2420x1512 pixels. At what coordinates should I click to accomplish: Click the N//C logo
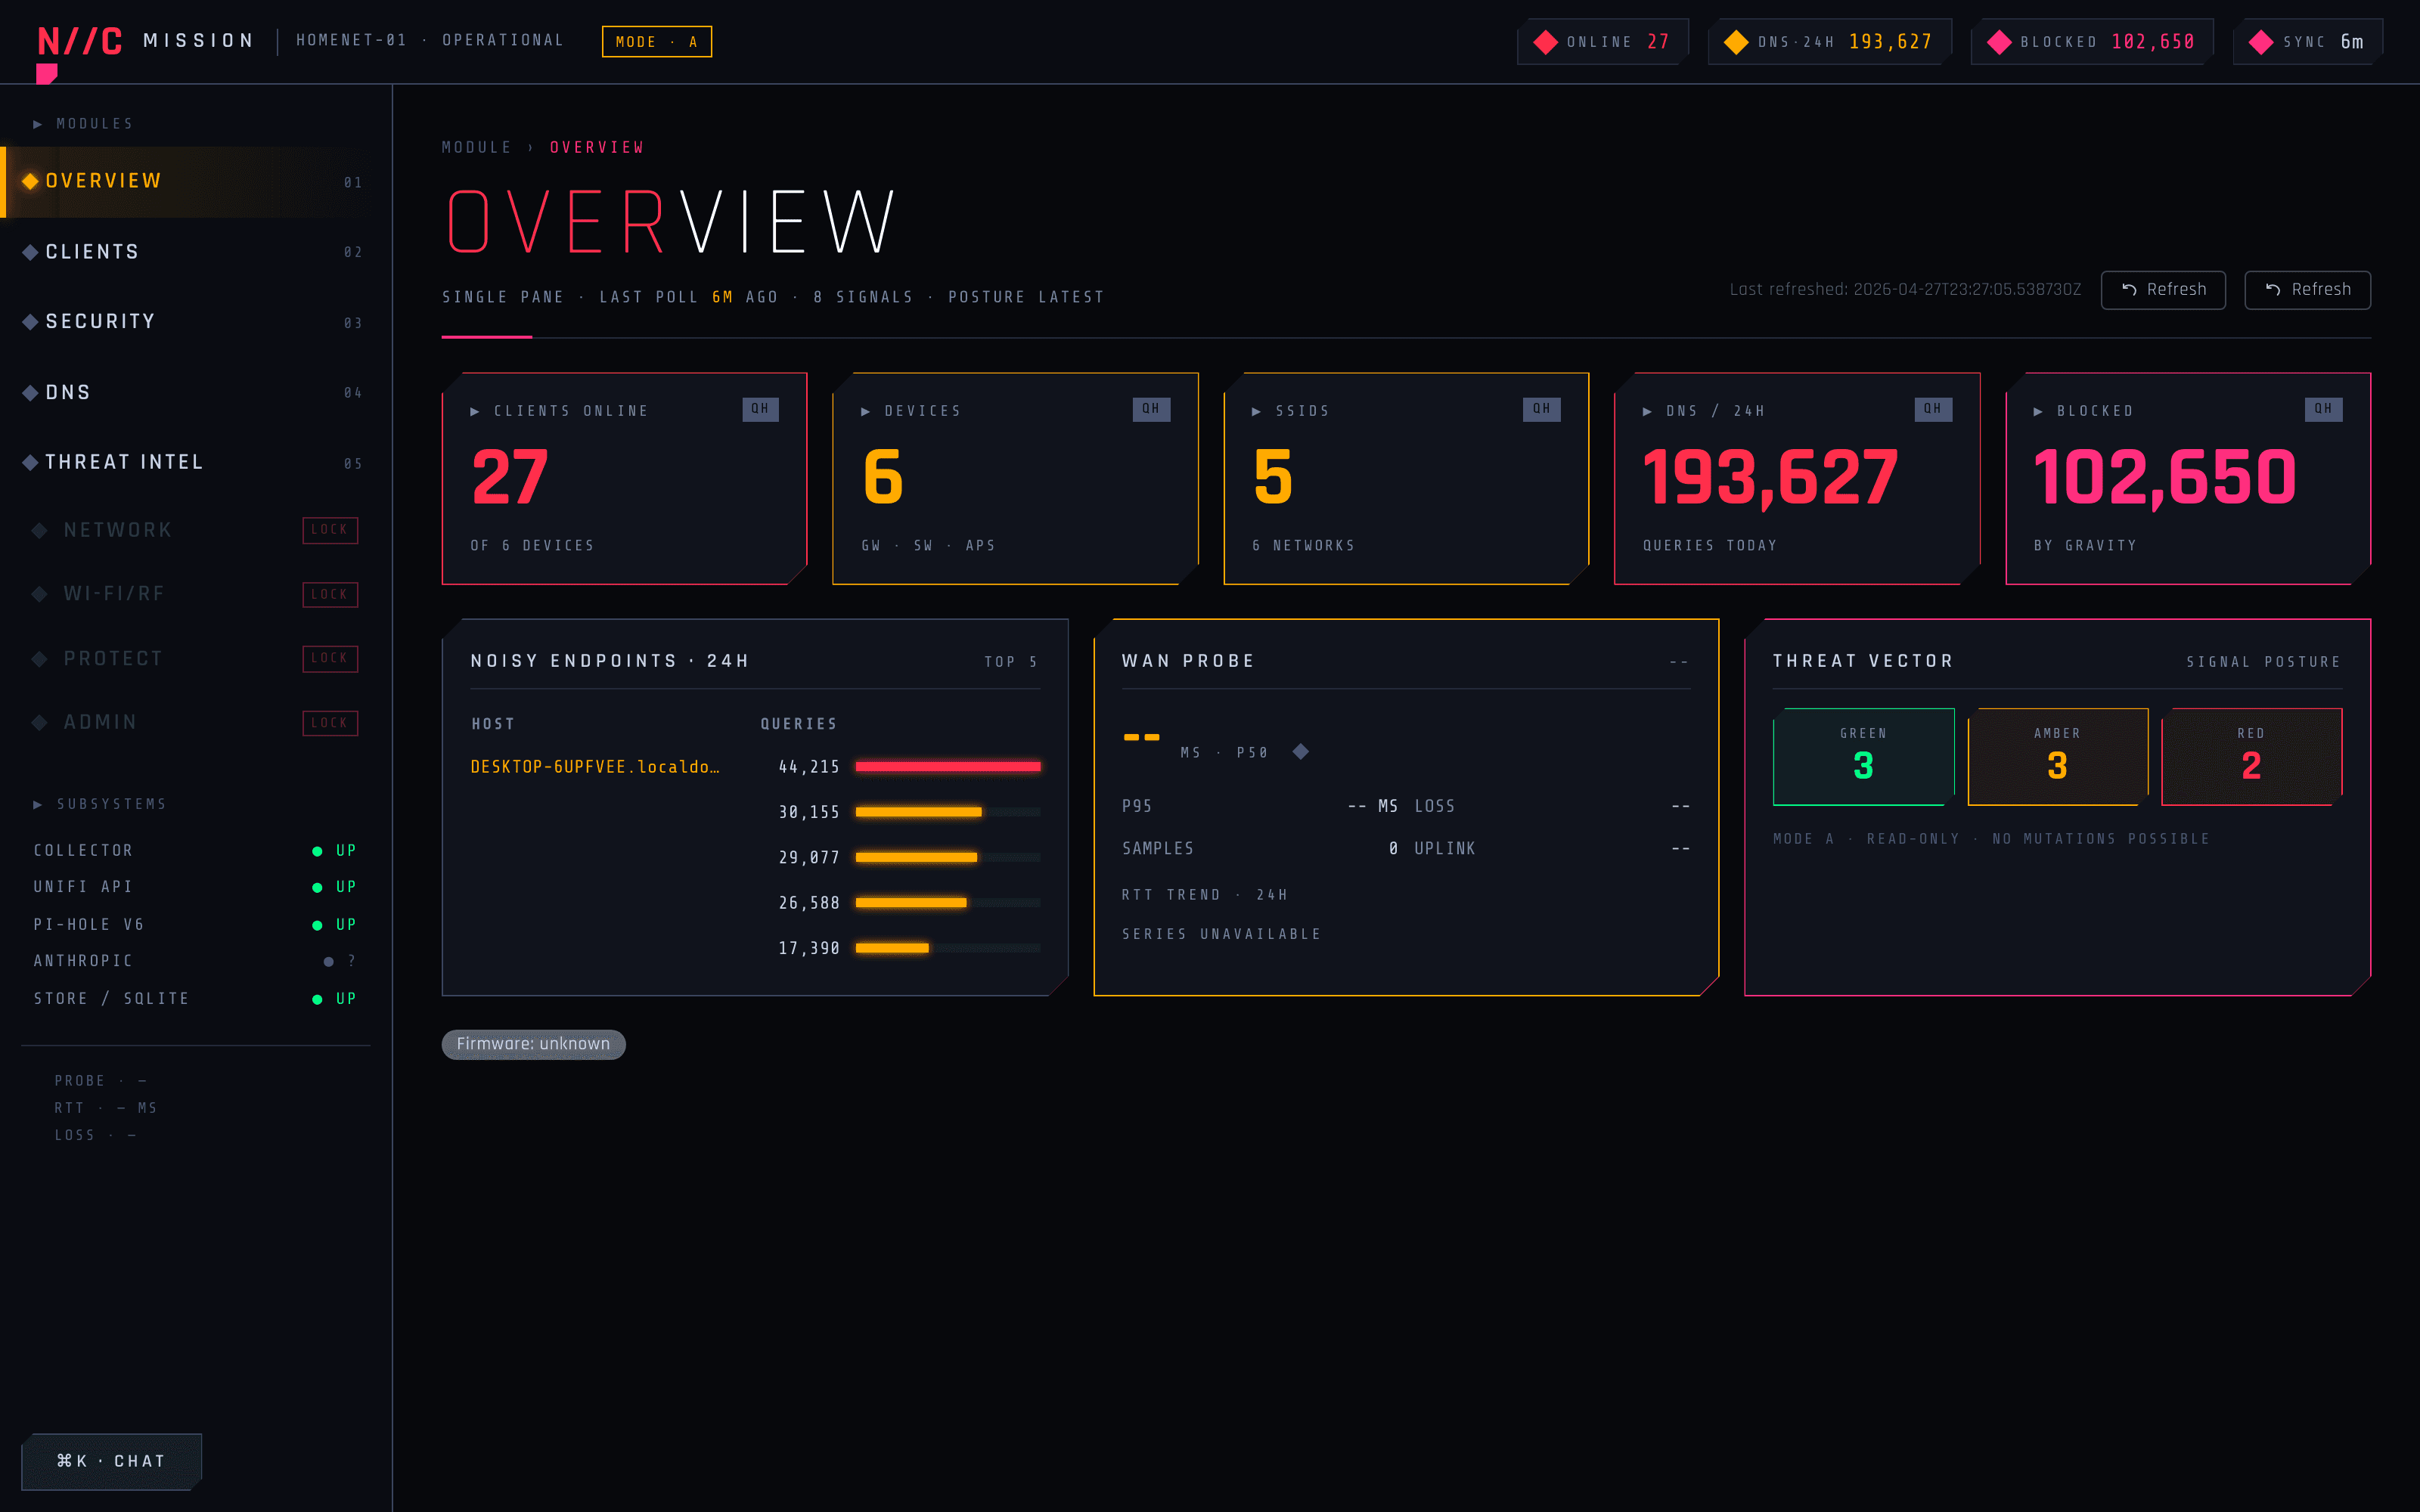pyautogui.click(x=80, y=41)
